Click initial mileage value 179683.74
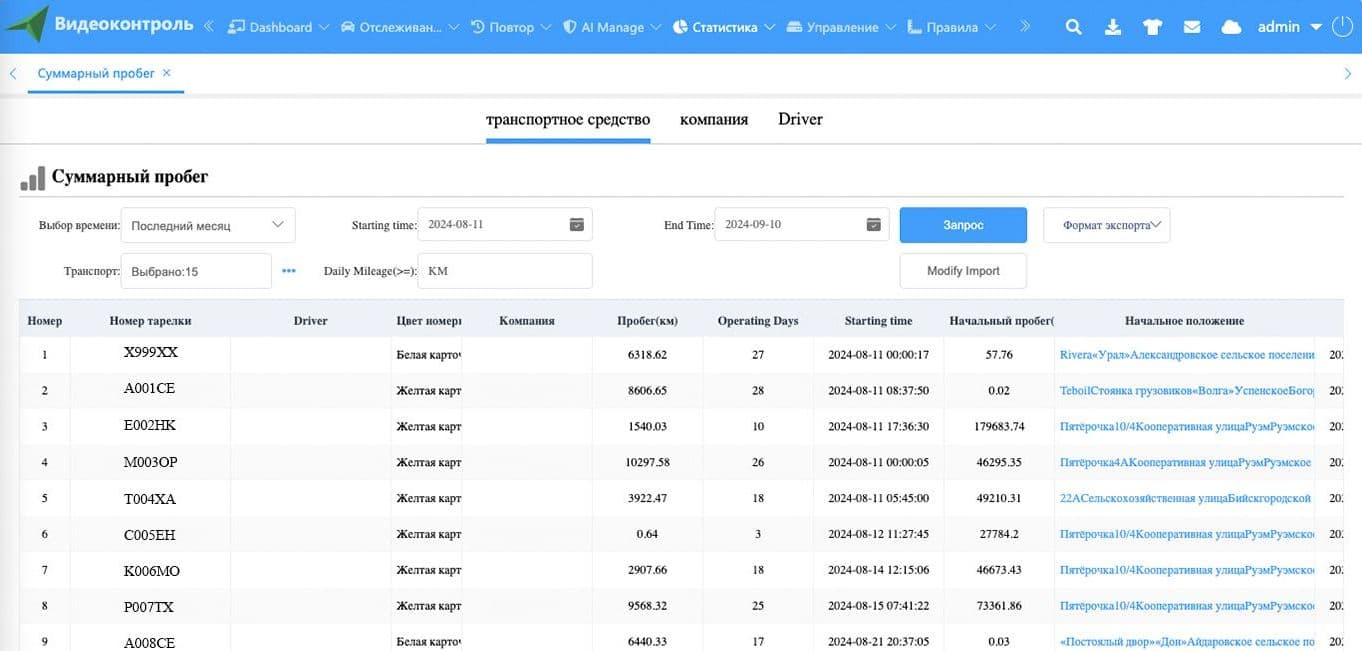The width and height of the screenshot is (1362, 651). point(999,427)
